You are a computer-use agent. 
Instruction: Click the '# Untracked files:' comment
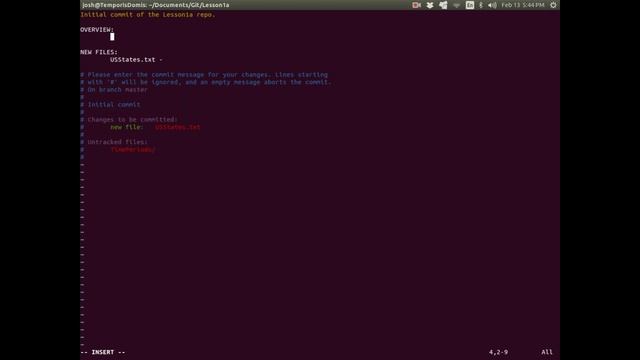114,142
